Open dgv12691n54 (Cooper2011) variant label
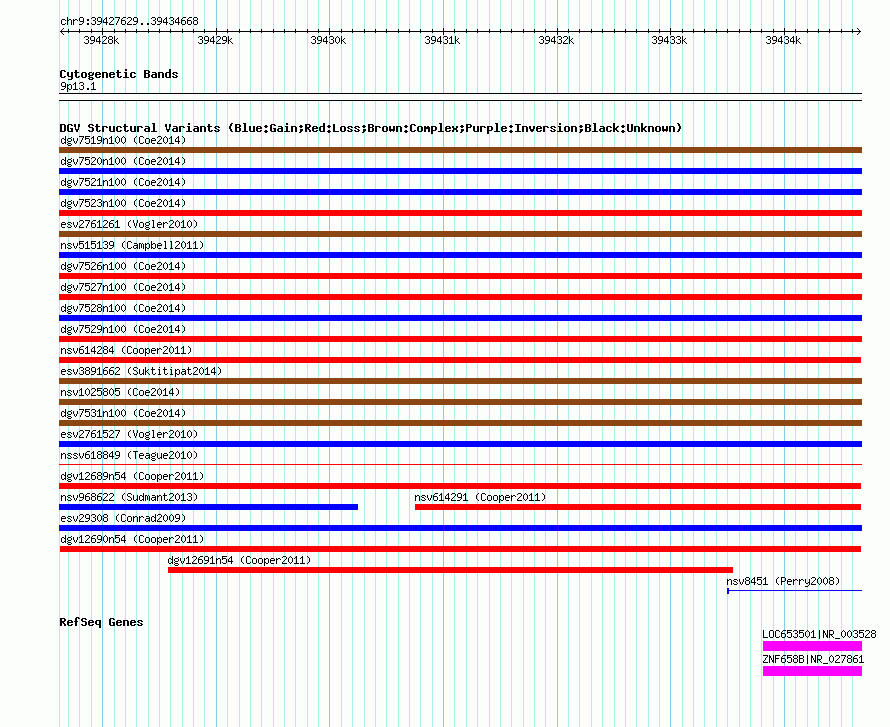The width and height of the screenshot is (890, 727). click(240, 560)
